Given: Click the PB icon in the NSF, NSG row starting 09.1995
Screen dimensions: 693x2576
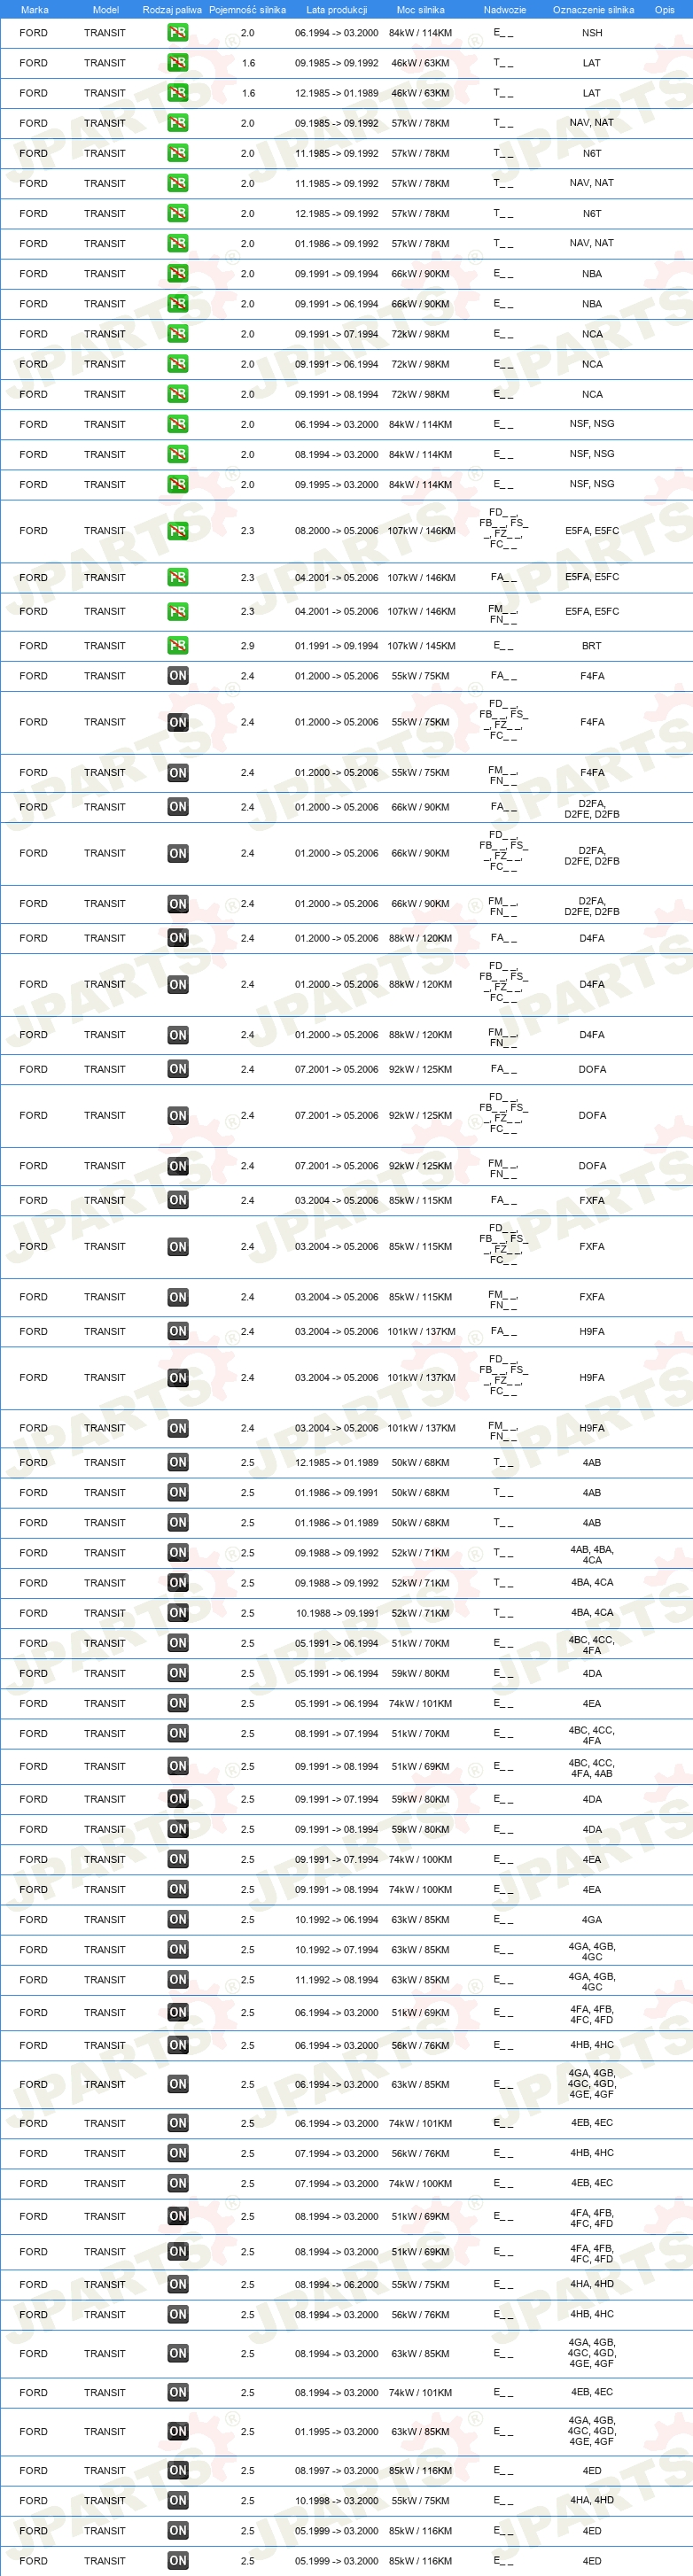Looking at the screenshot, I should (x=178, y=484).
